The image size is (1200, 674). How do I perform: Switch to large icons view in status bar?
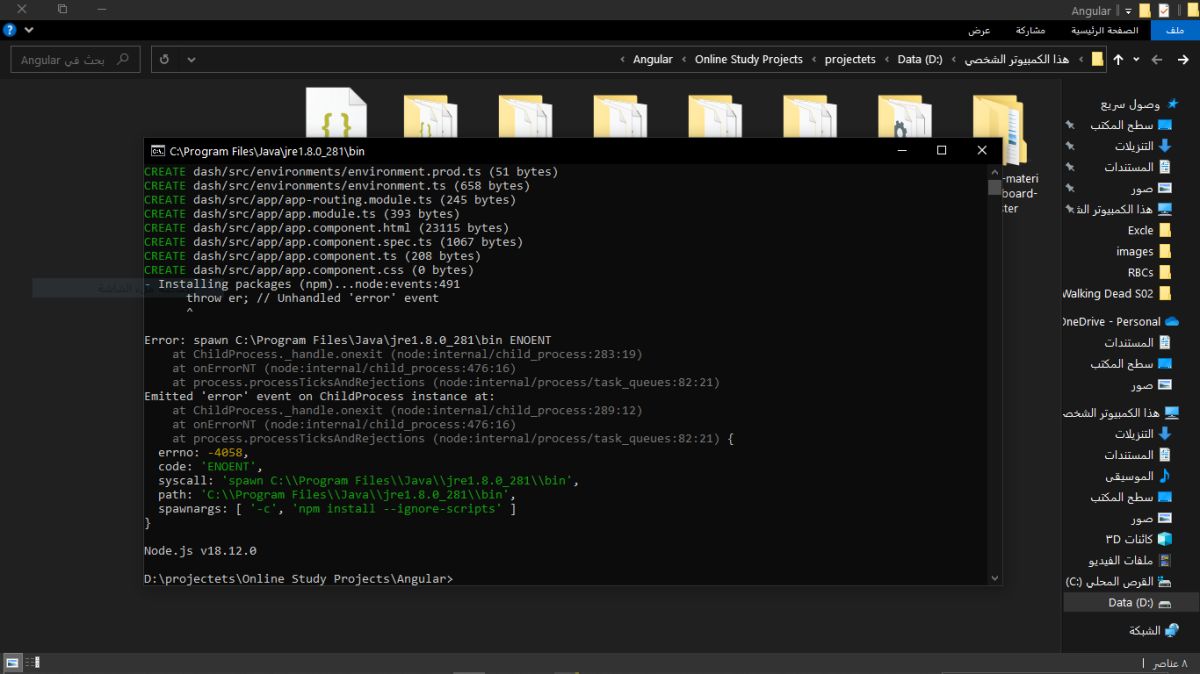pyautogui.click(x=13, y=663)
